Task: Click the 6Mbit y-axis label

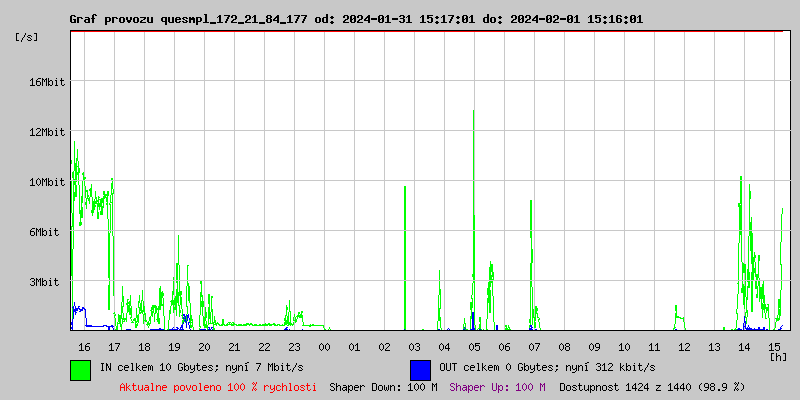Action: point(46,232)
